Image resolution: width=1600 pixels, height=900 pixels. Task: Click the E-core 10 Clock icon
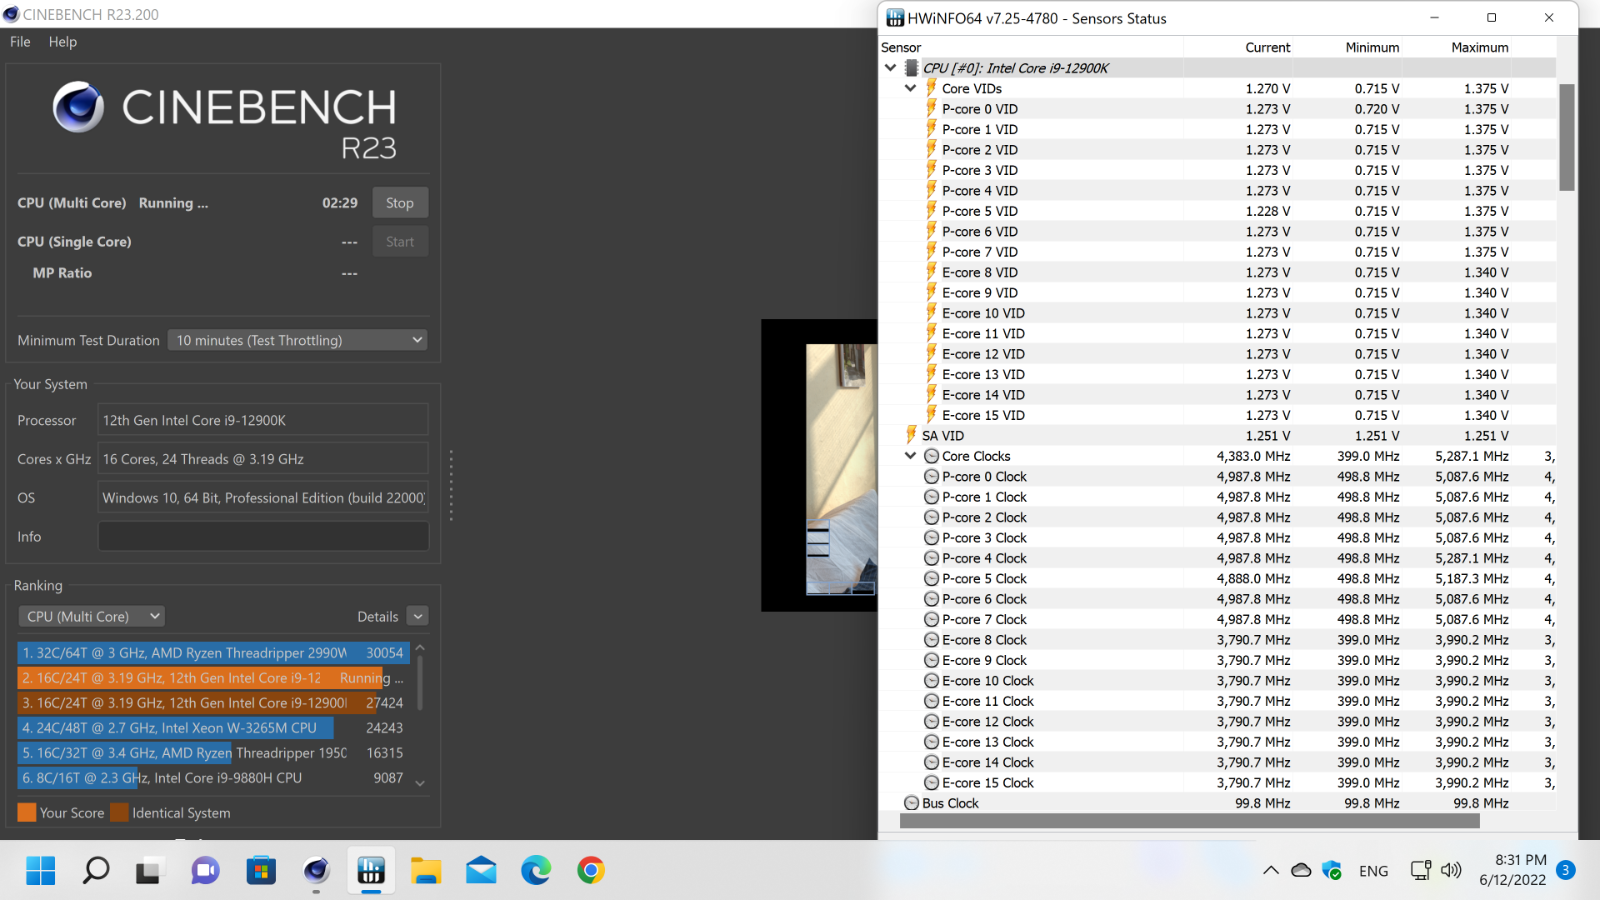[x=931, y=681]
